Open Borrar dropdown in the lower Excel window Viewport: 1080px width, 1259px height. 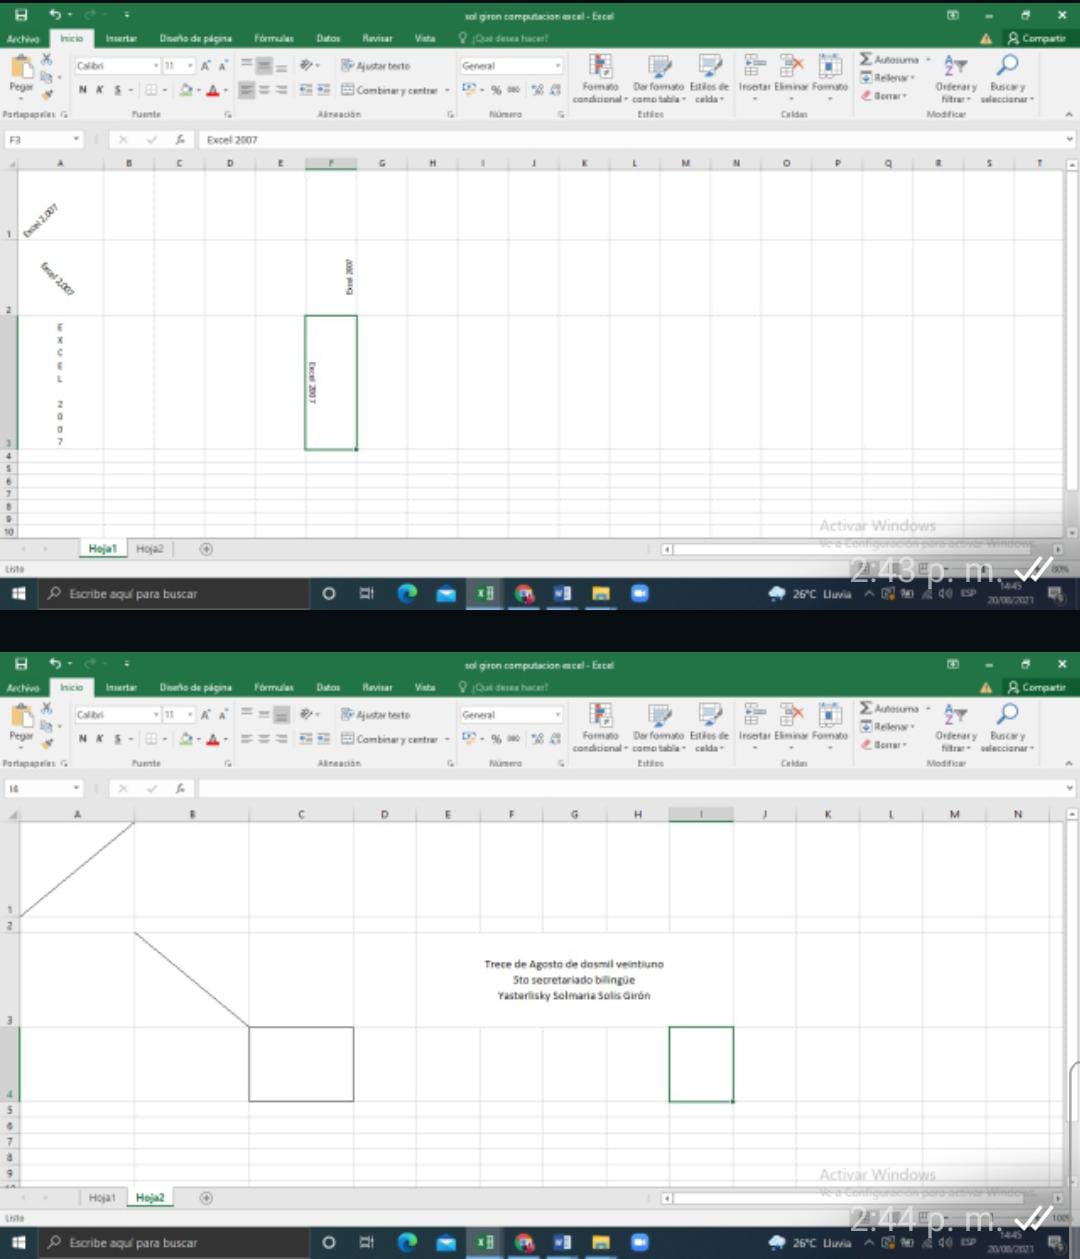[884, 745]
